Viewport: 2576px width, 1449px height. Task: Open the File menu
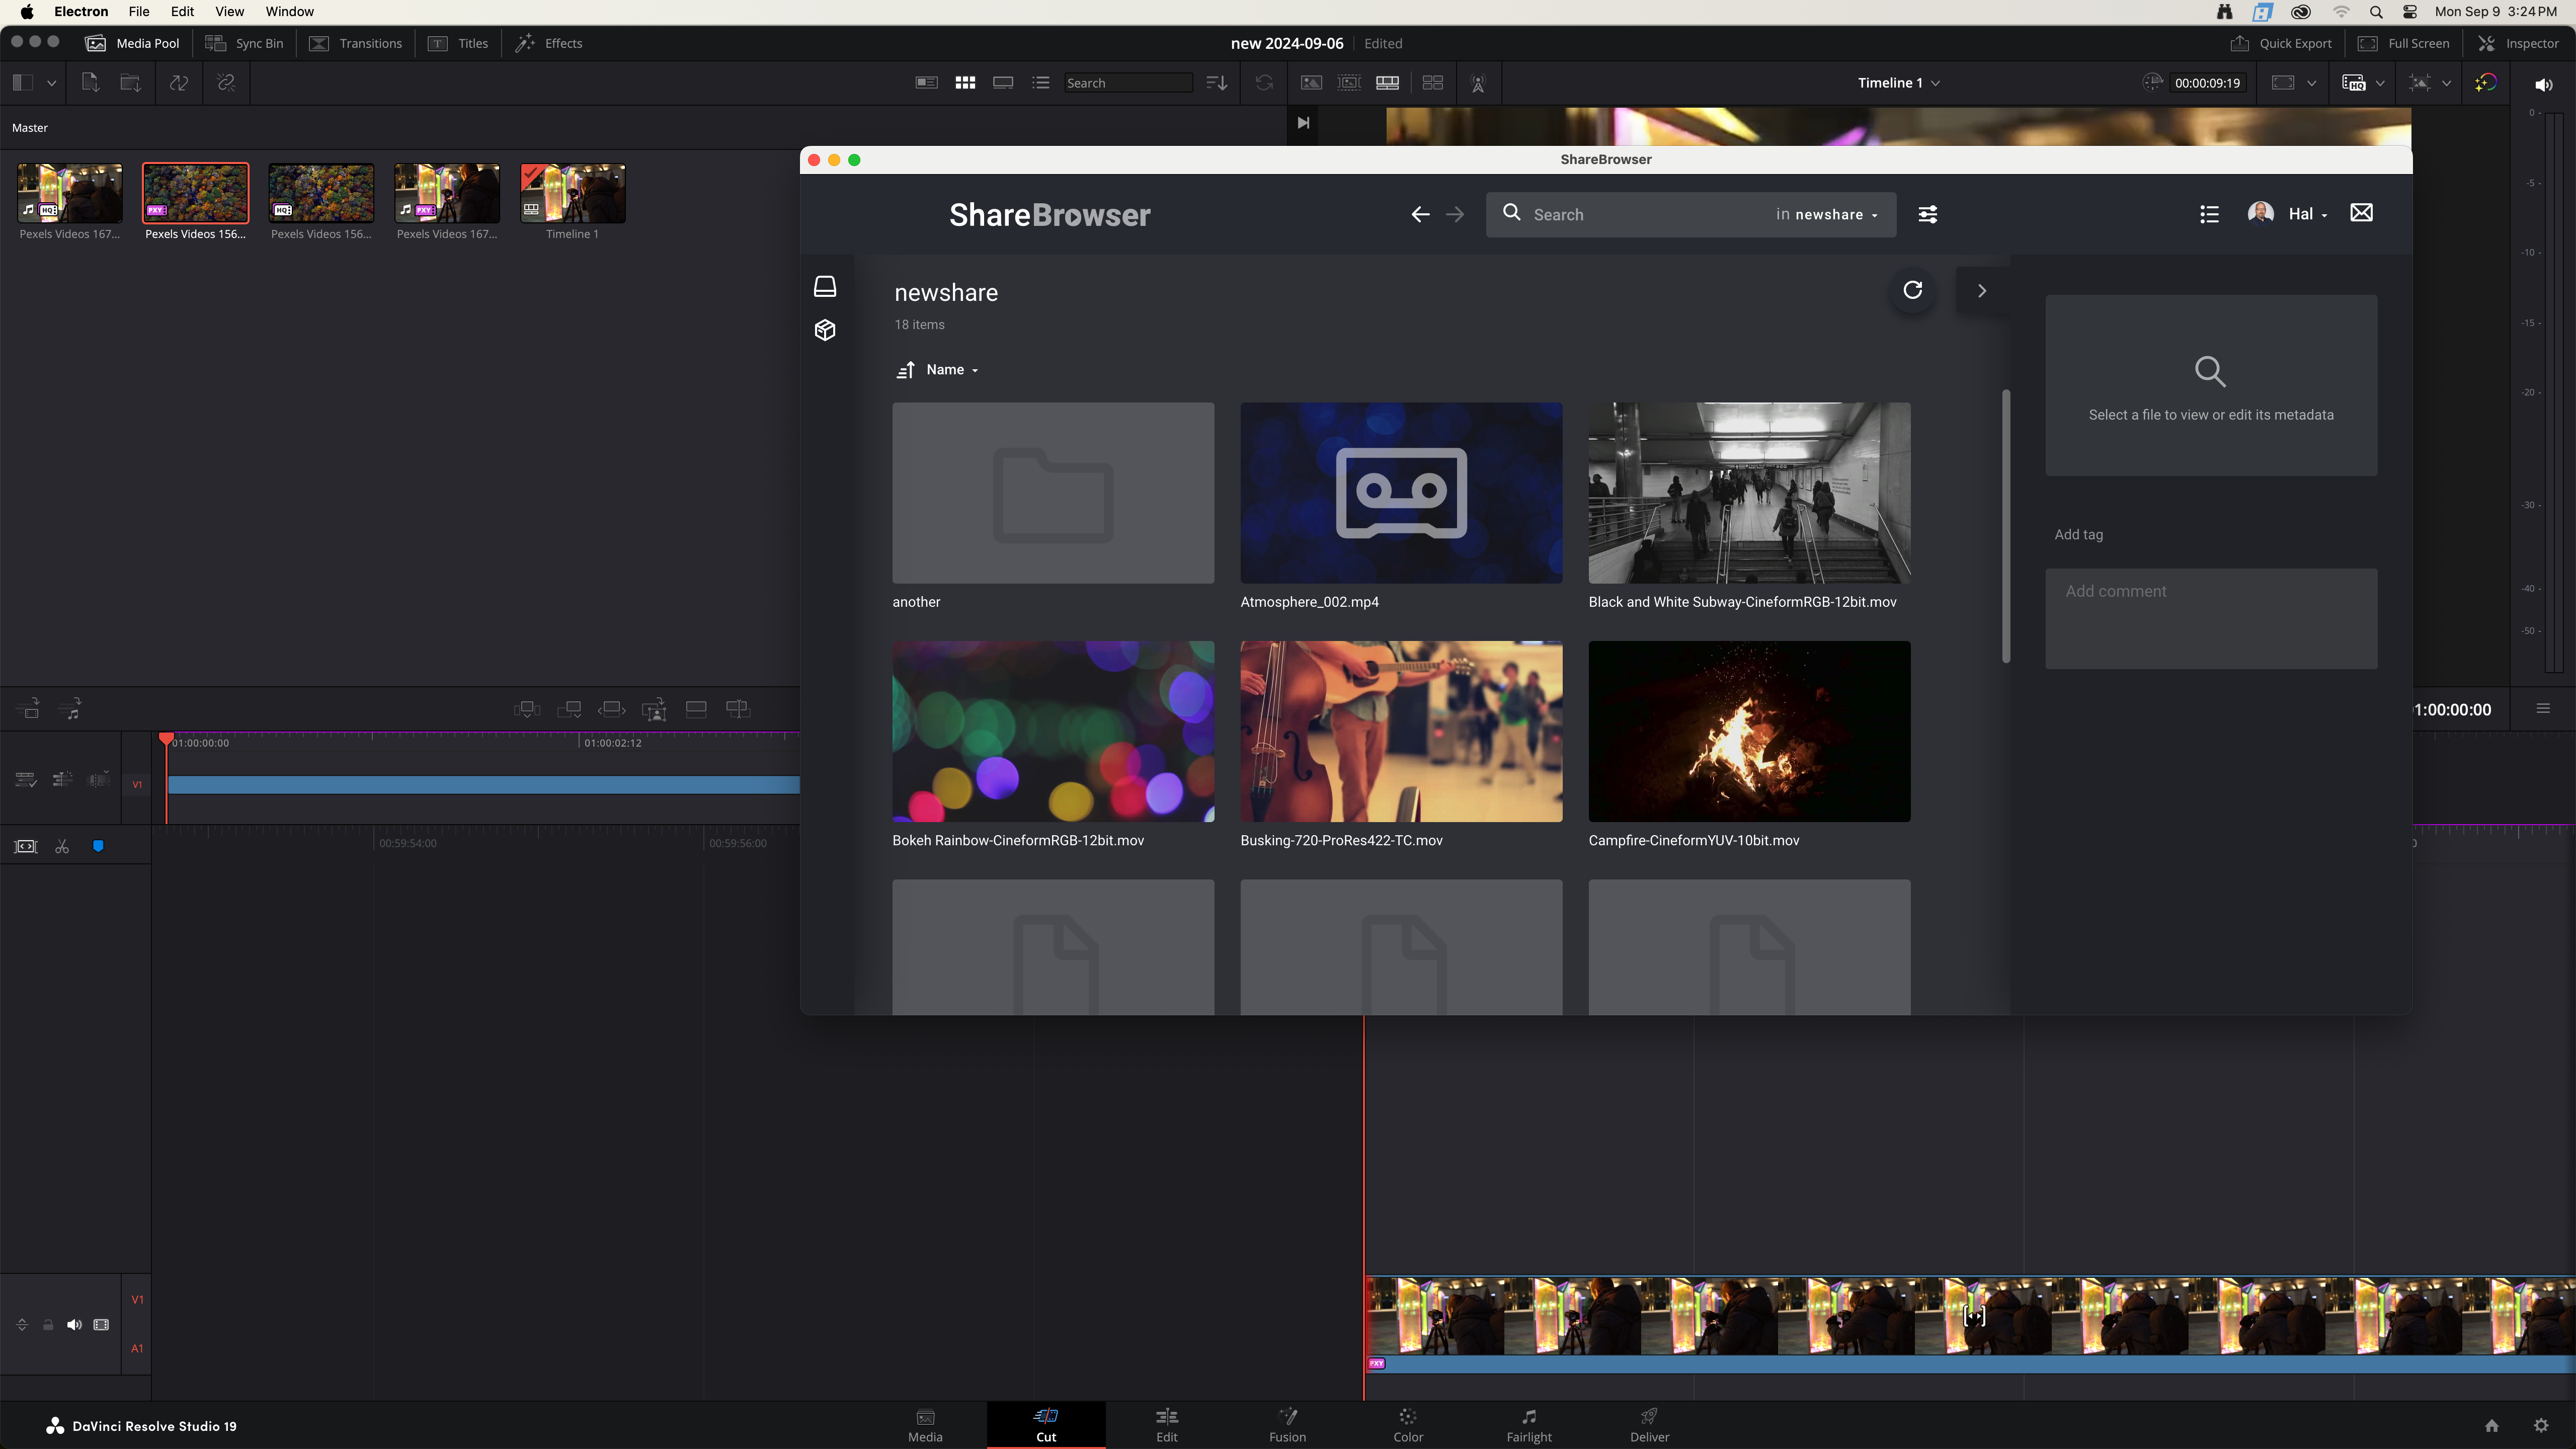click(x=139, y=12)
